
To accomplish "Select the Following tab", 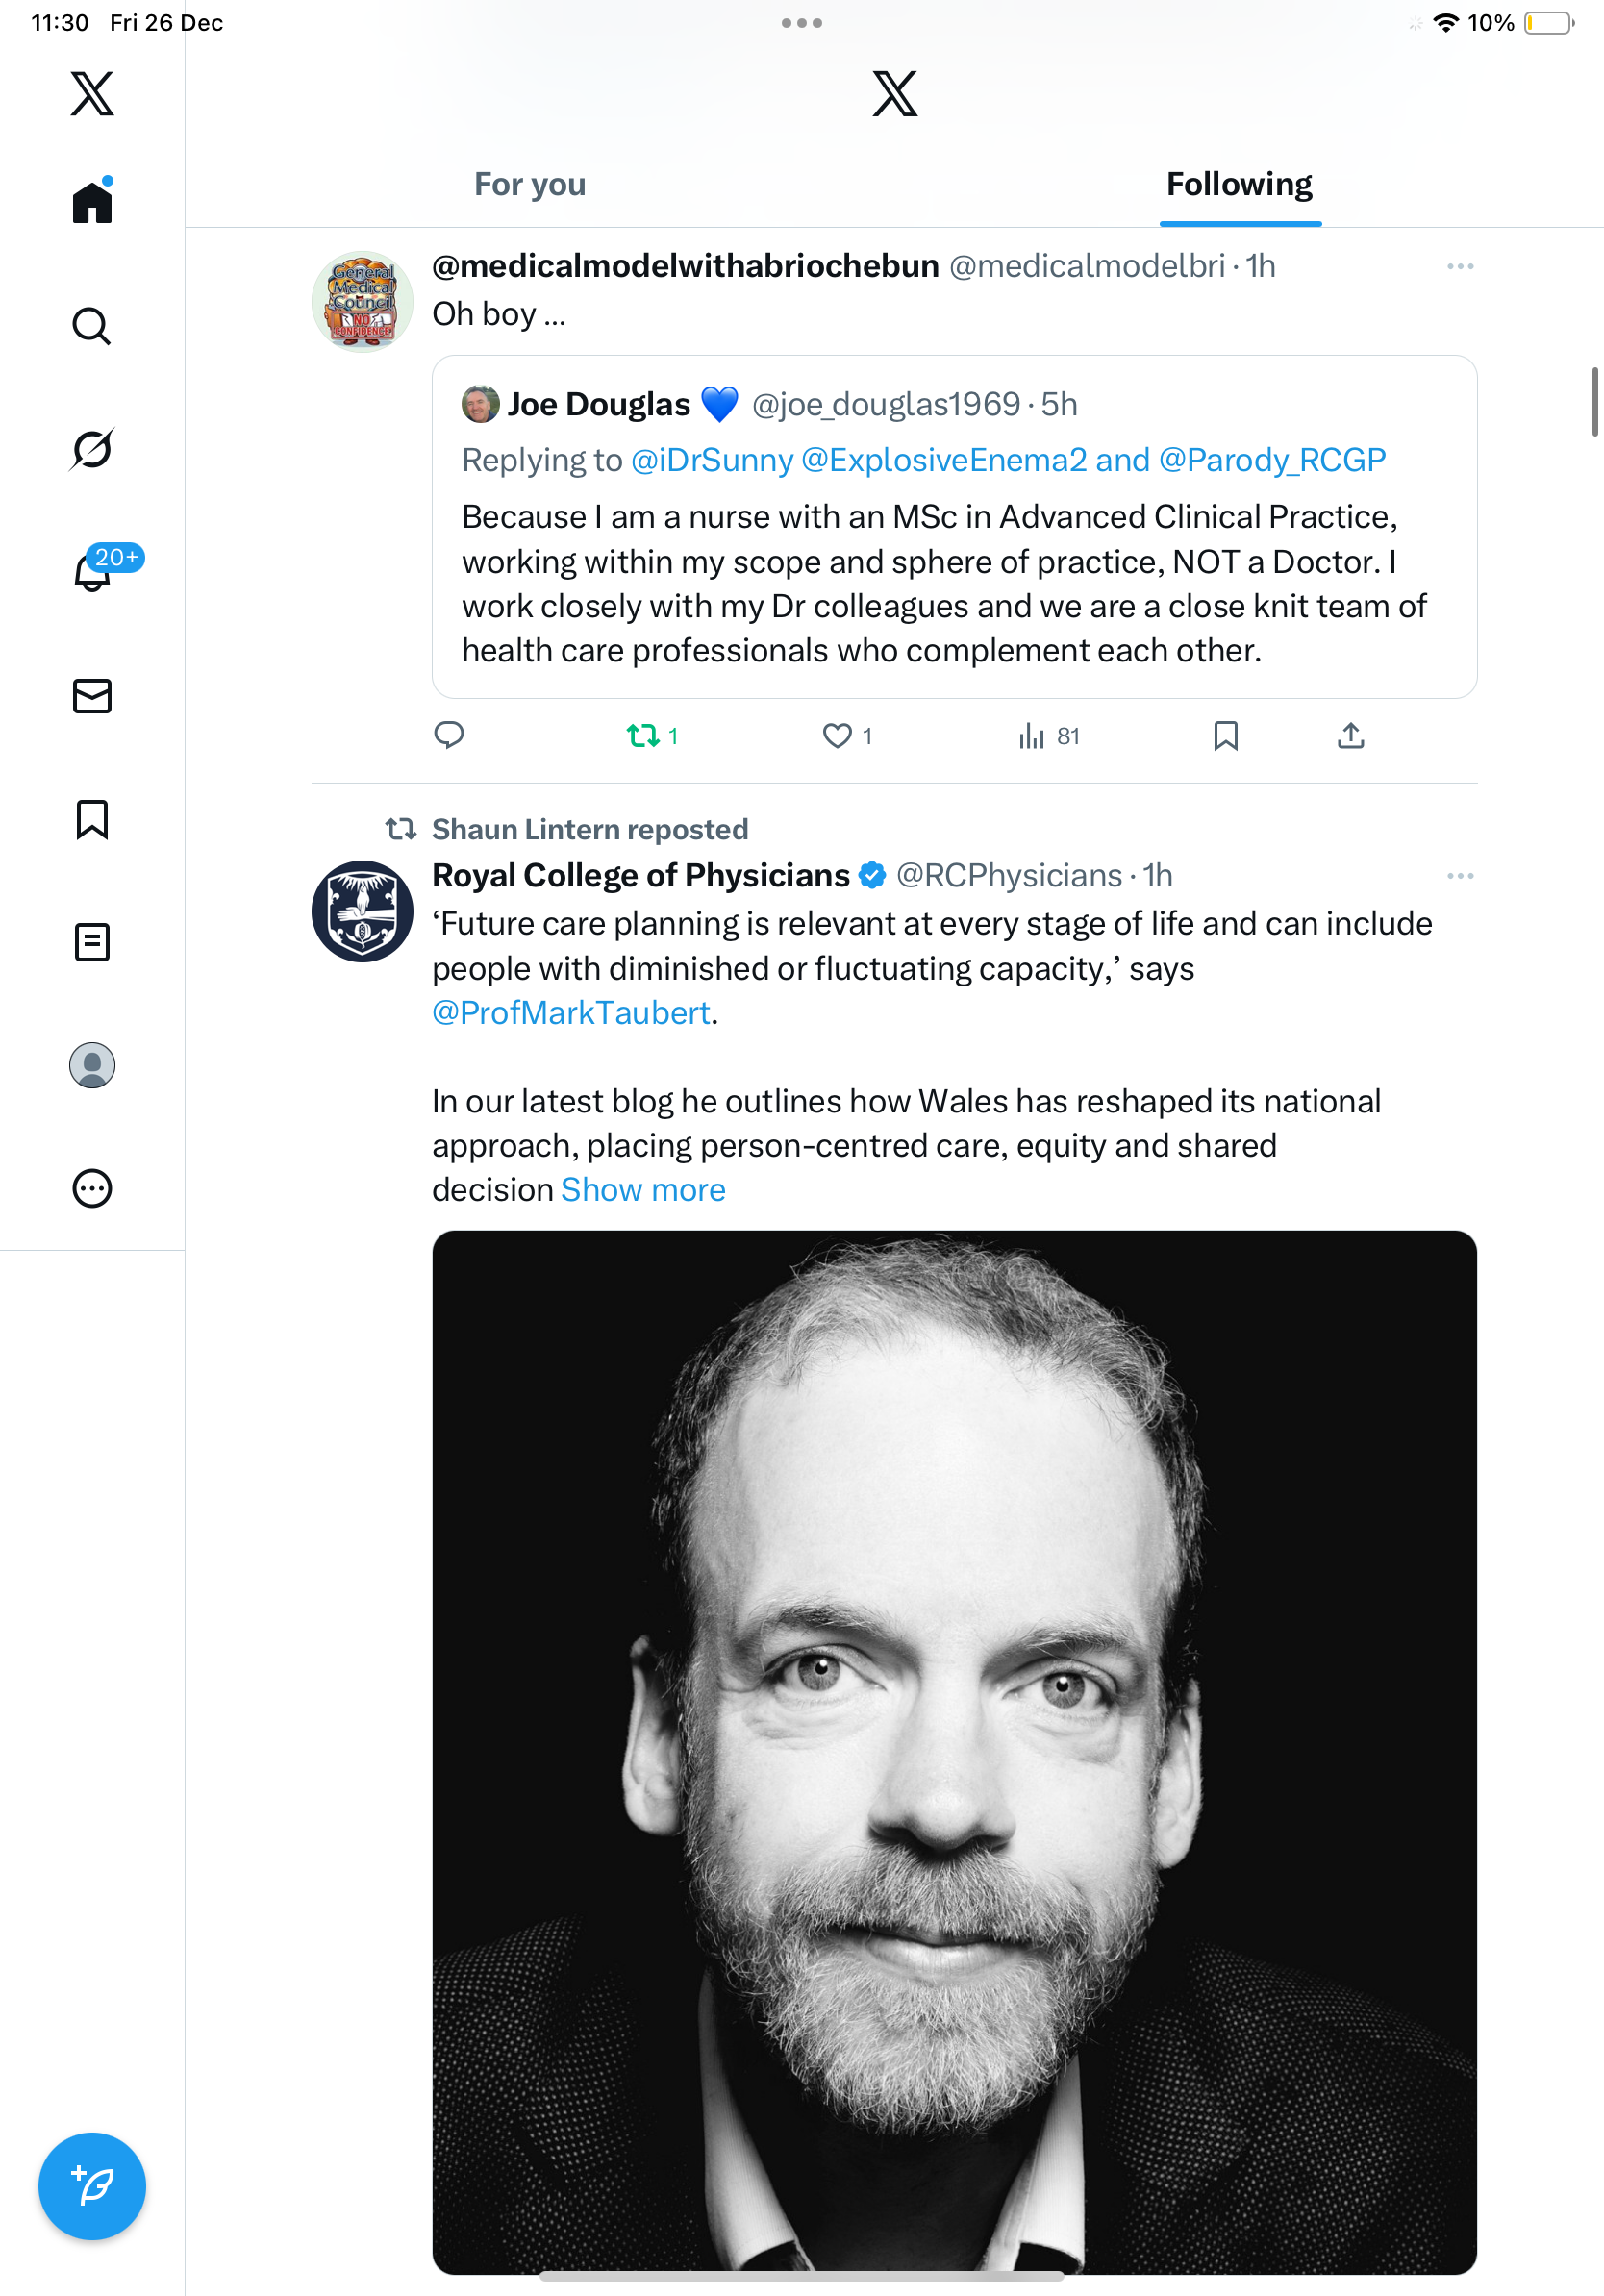I will [x=1239, y=185].
